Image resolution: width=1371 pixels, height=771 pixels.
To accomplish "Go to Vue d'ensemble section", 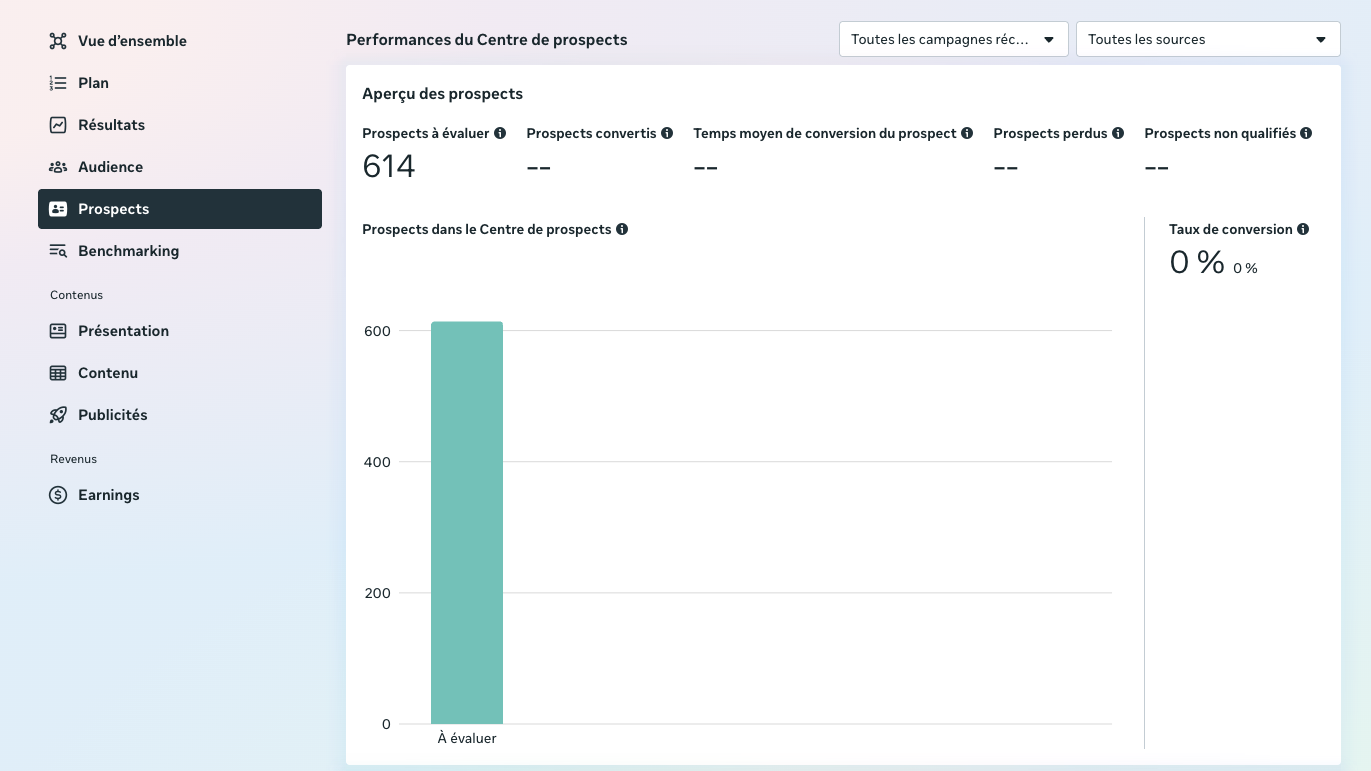I will 180,41.
